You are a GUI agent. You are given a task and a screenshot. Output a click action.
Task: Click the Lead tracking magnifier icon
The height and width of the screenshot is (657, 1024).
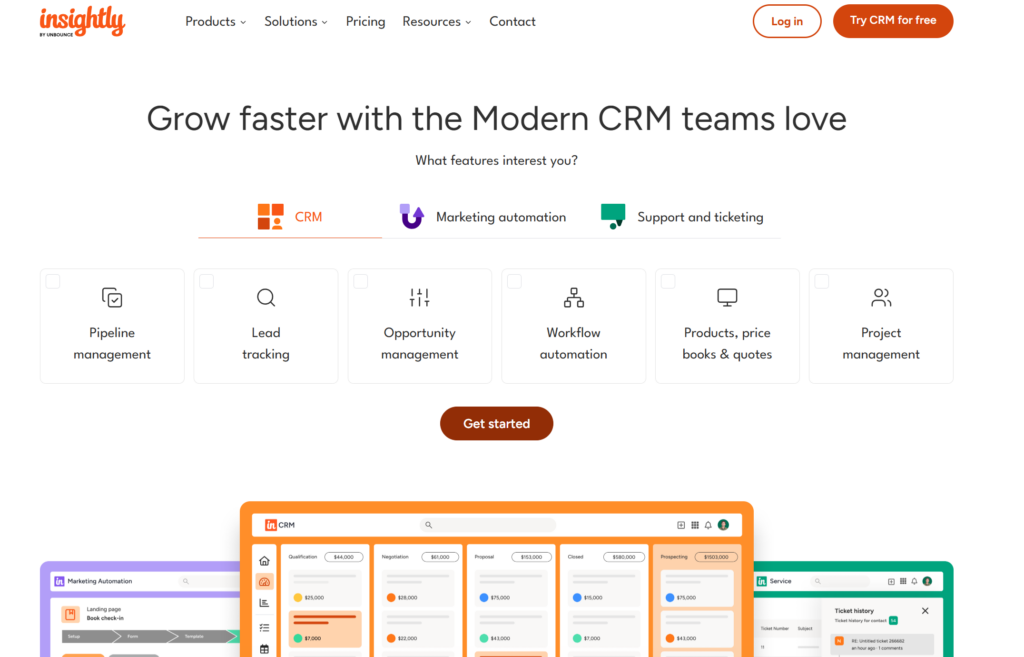coord(266,298)
